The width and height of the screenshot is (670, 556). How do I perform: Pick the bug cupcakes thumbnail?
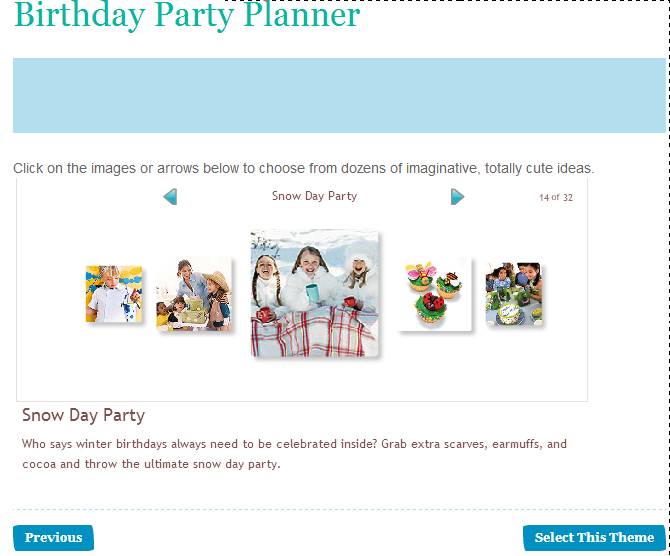point(435,294)
